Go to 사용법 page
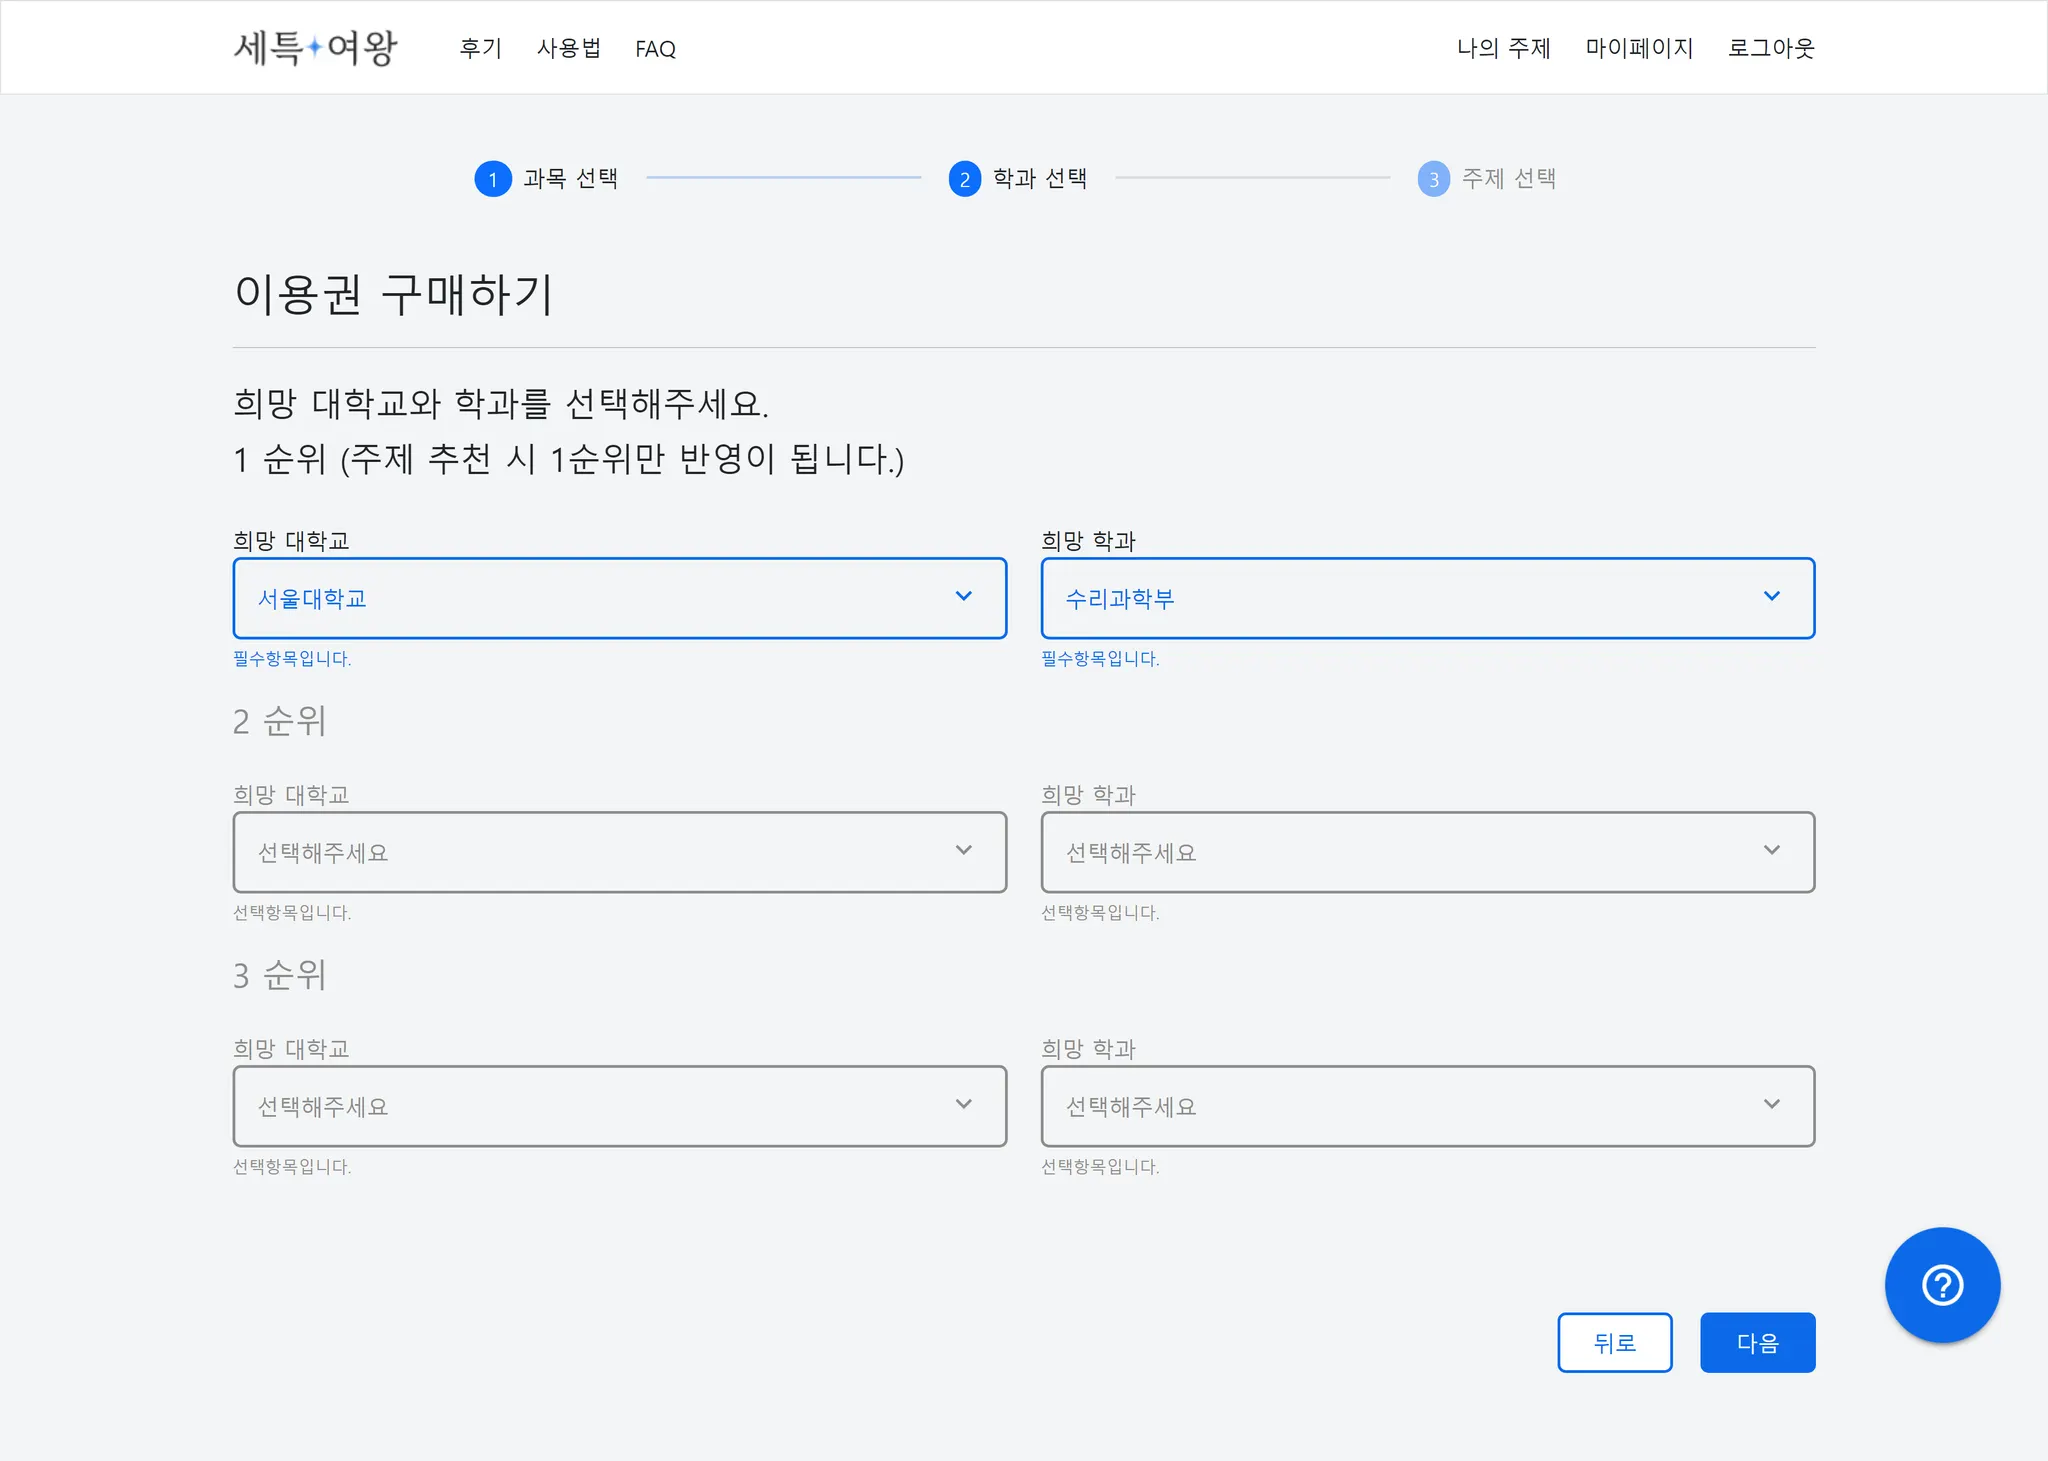This screenshot has height=1461, width=2048. (568, 48)
